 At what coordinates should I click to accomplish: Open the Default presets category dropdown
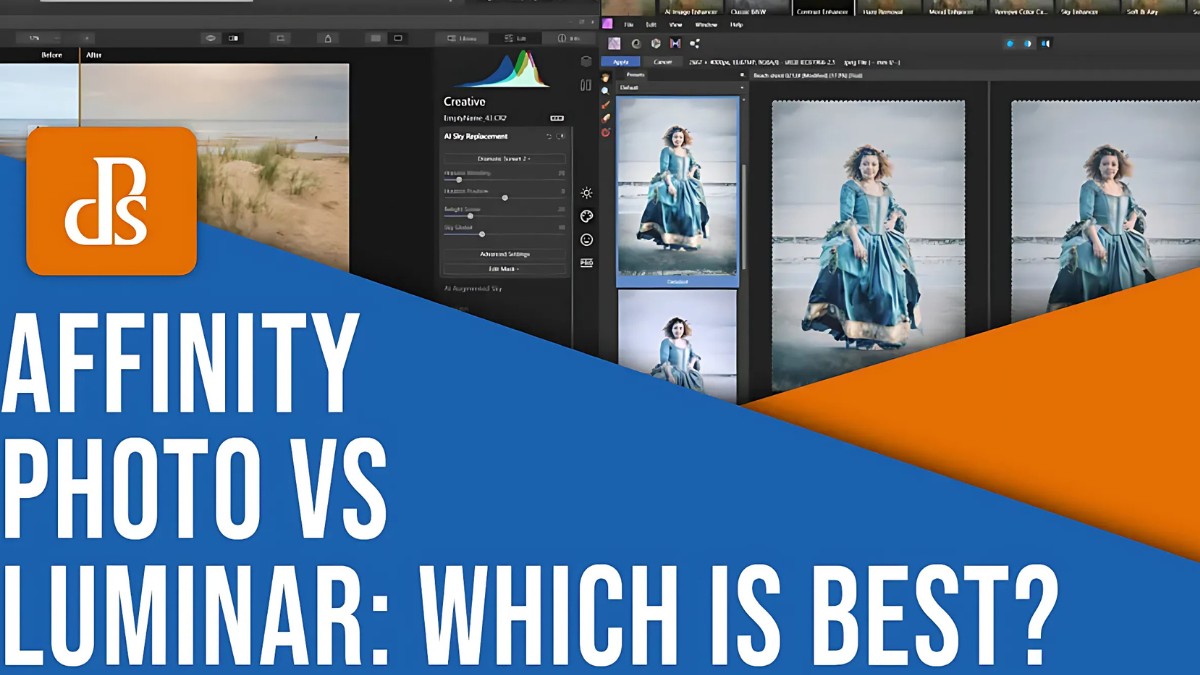681,87
